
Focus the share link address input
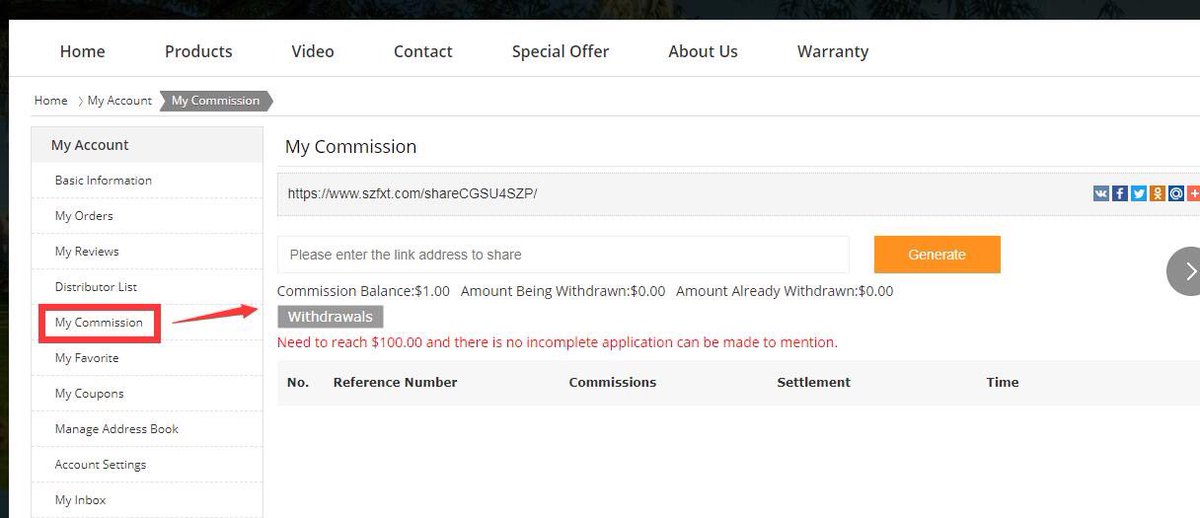(563, 255)
